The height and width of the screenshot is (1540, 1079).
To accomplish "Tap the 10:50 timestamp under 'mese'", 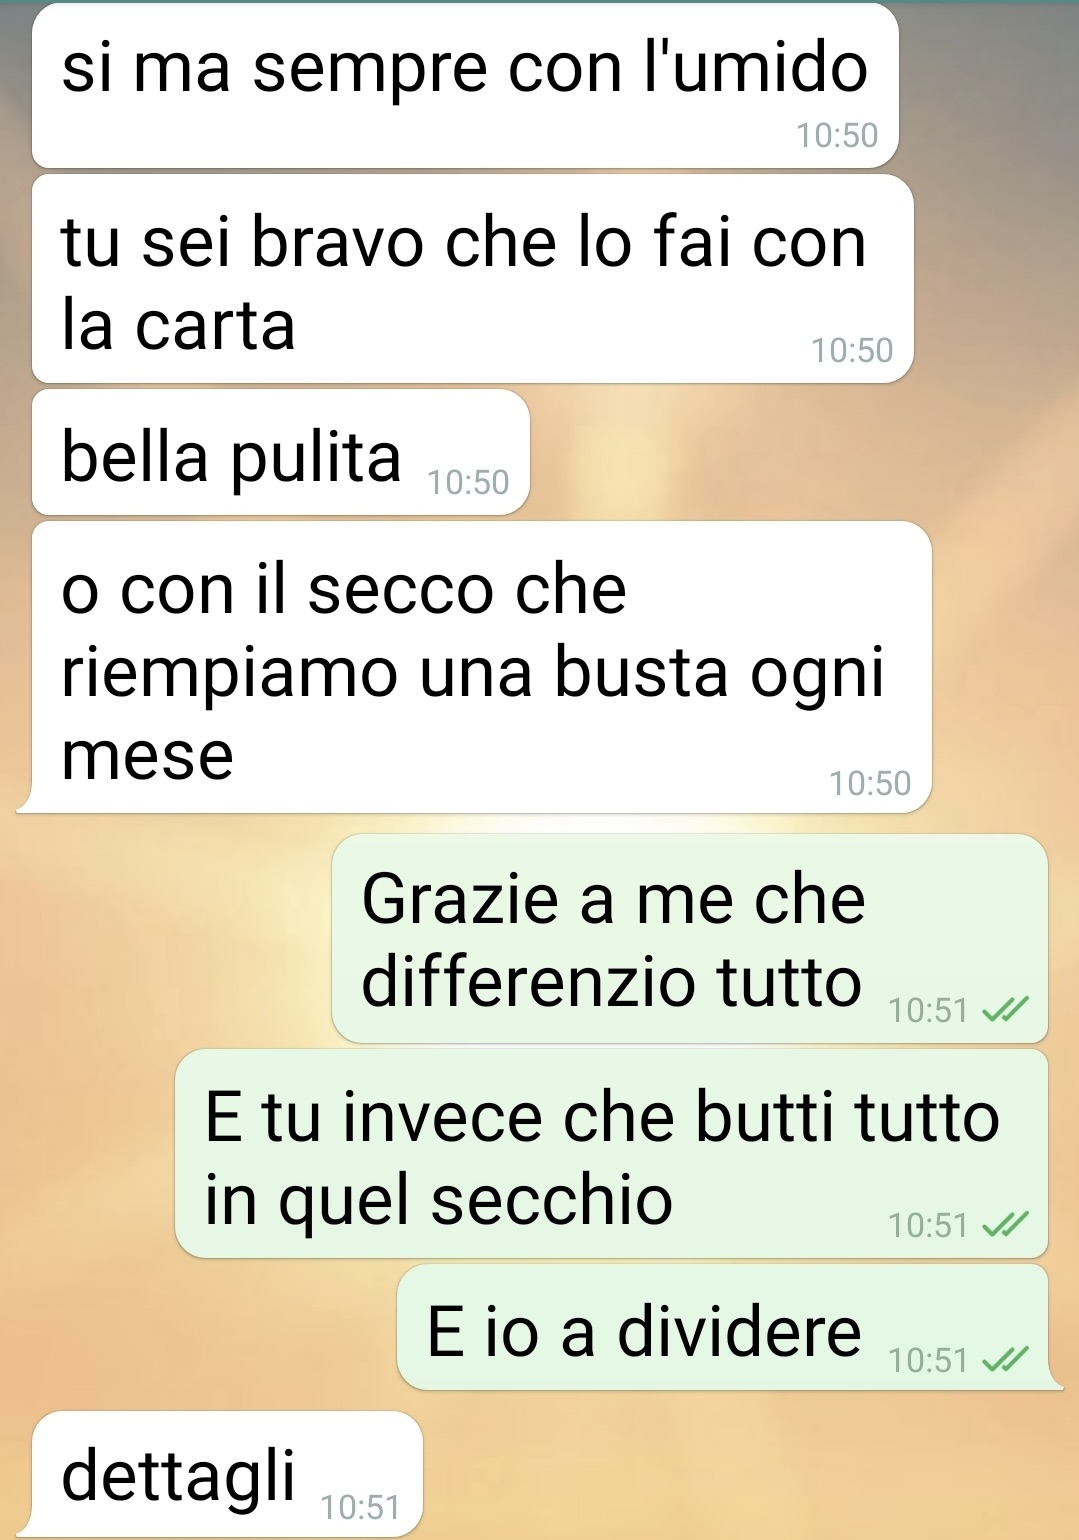I will 870,783.
